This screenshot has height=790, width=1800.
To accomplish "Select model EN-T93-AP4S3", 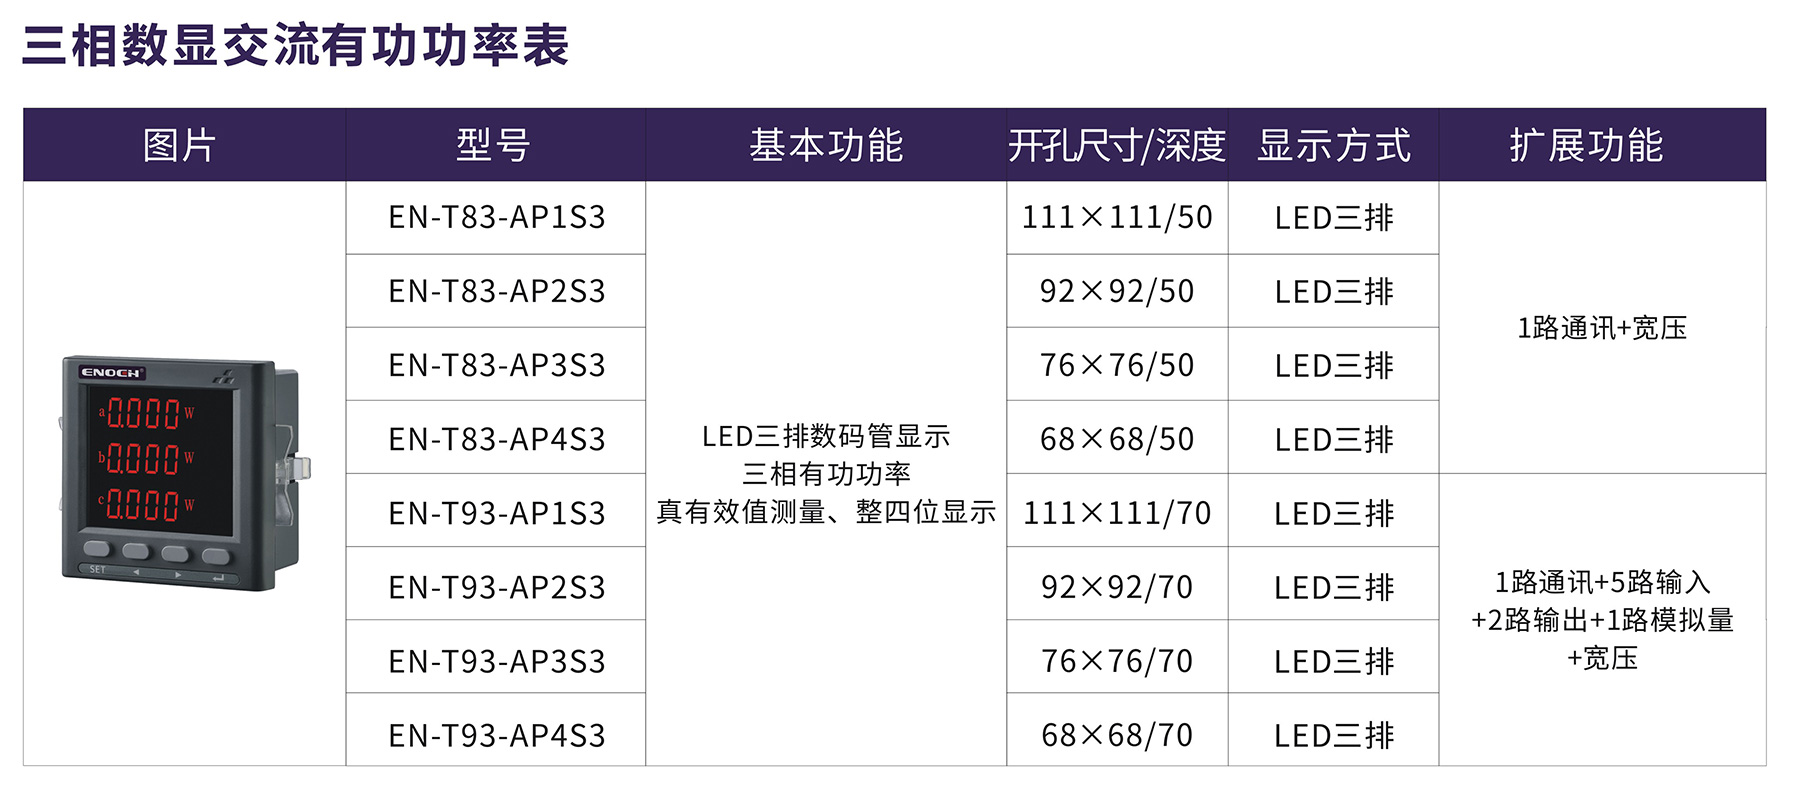I will pos(497,736).
